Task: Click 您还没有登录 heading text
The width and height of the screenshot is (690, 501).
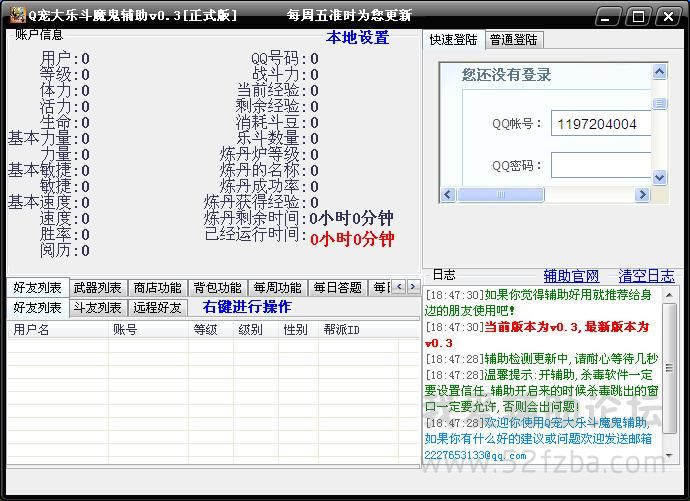Action: tap(506, 75)
